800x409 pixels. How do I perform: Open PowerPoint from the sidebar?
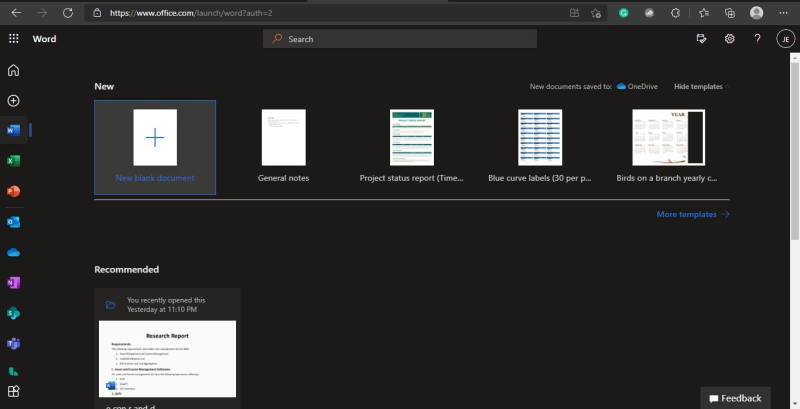pyautogui.click(x=13, y=191)
